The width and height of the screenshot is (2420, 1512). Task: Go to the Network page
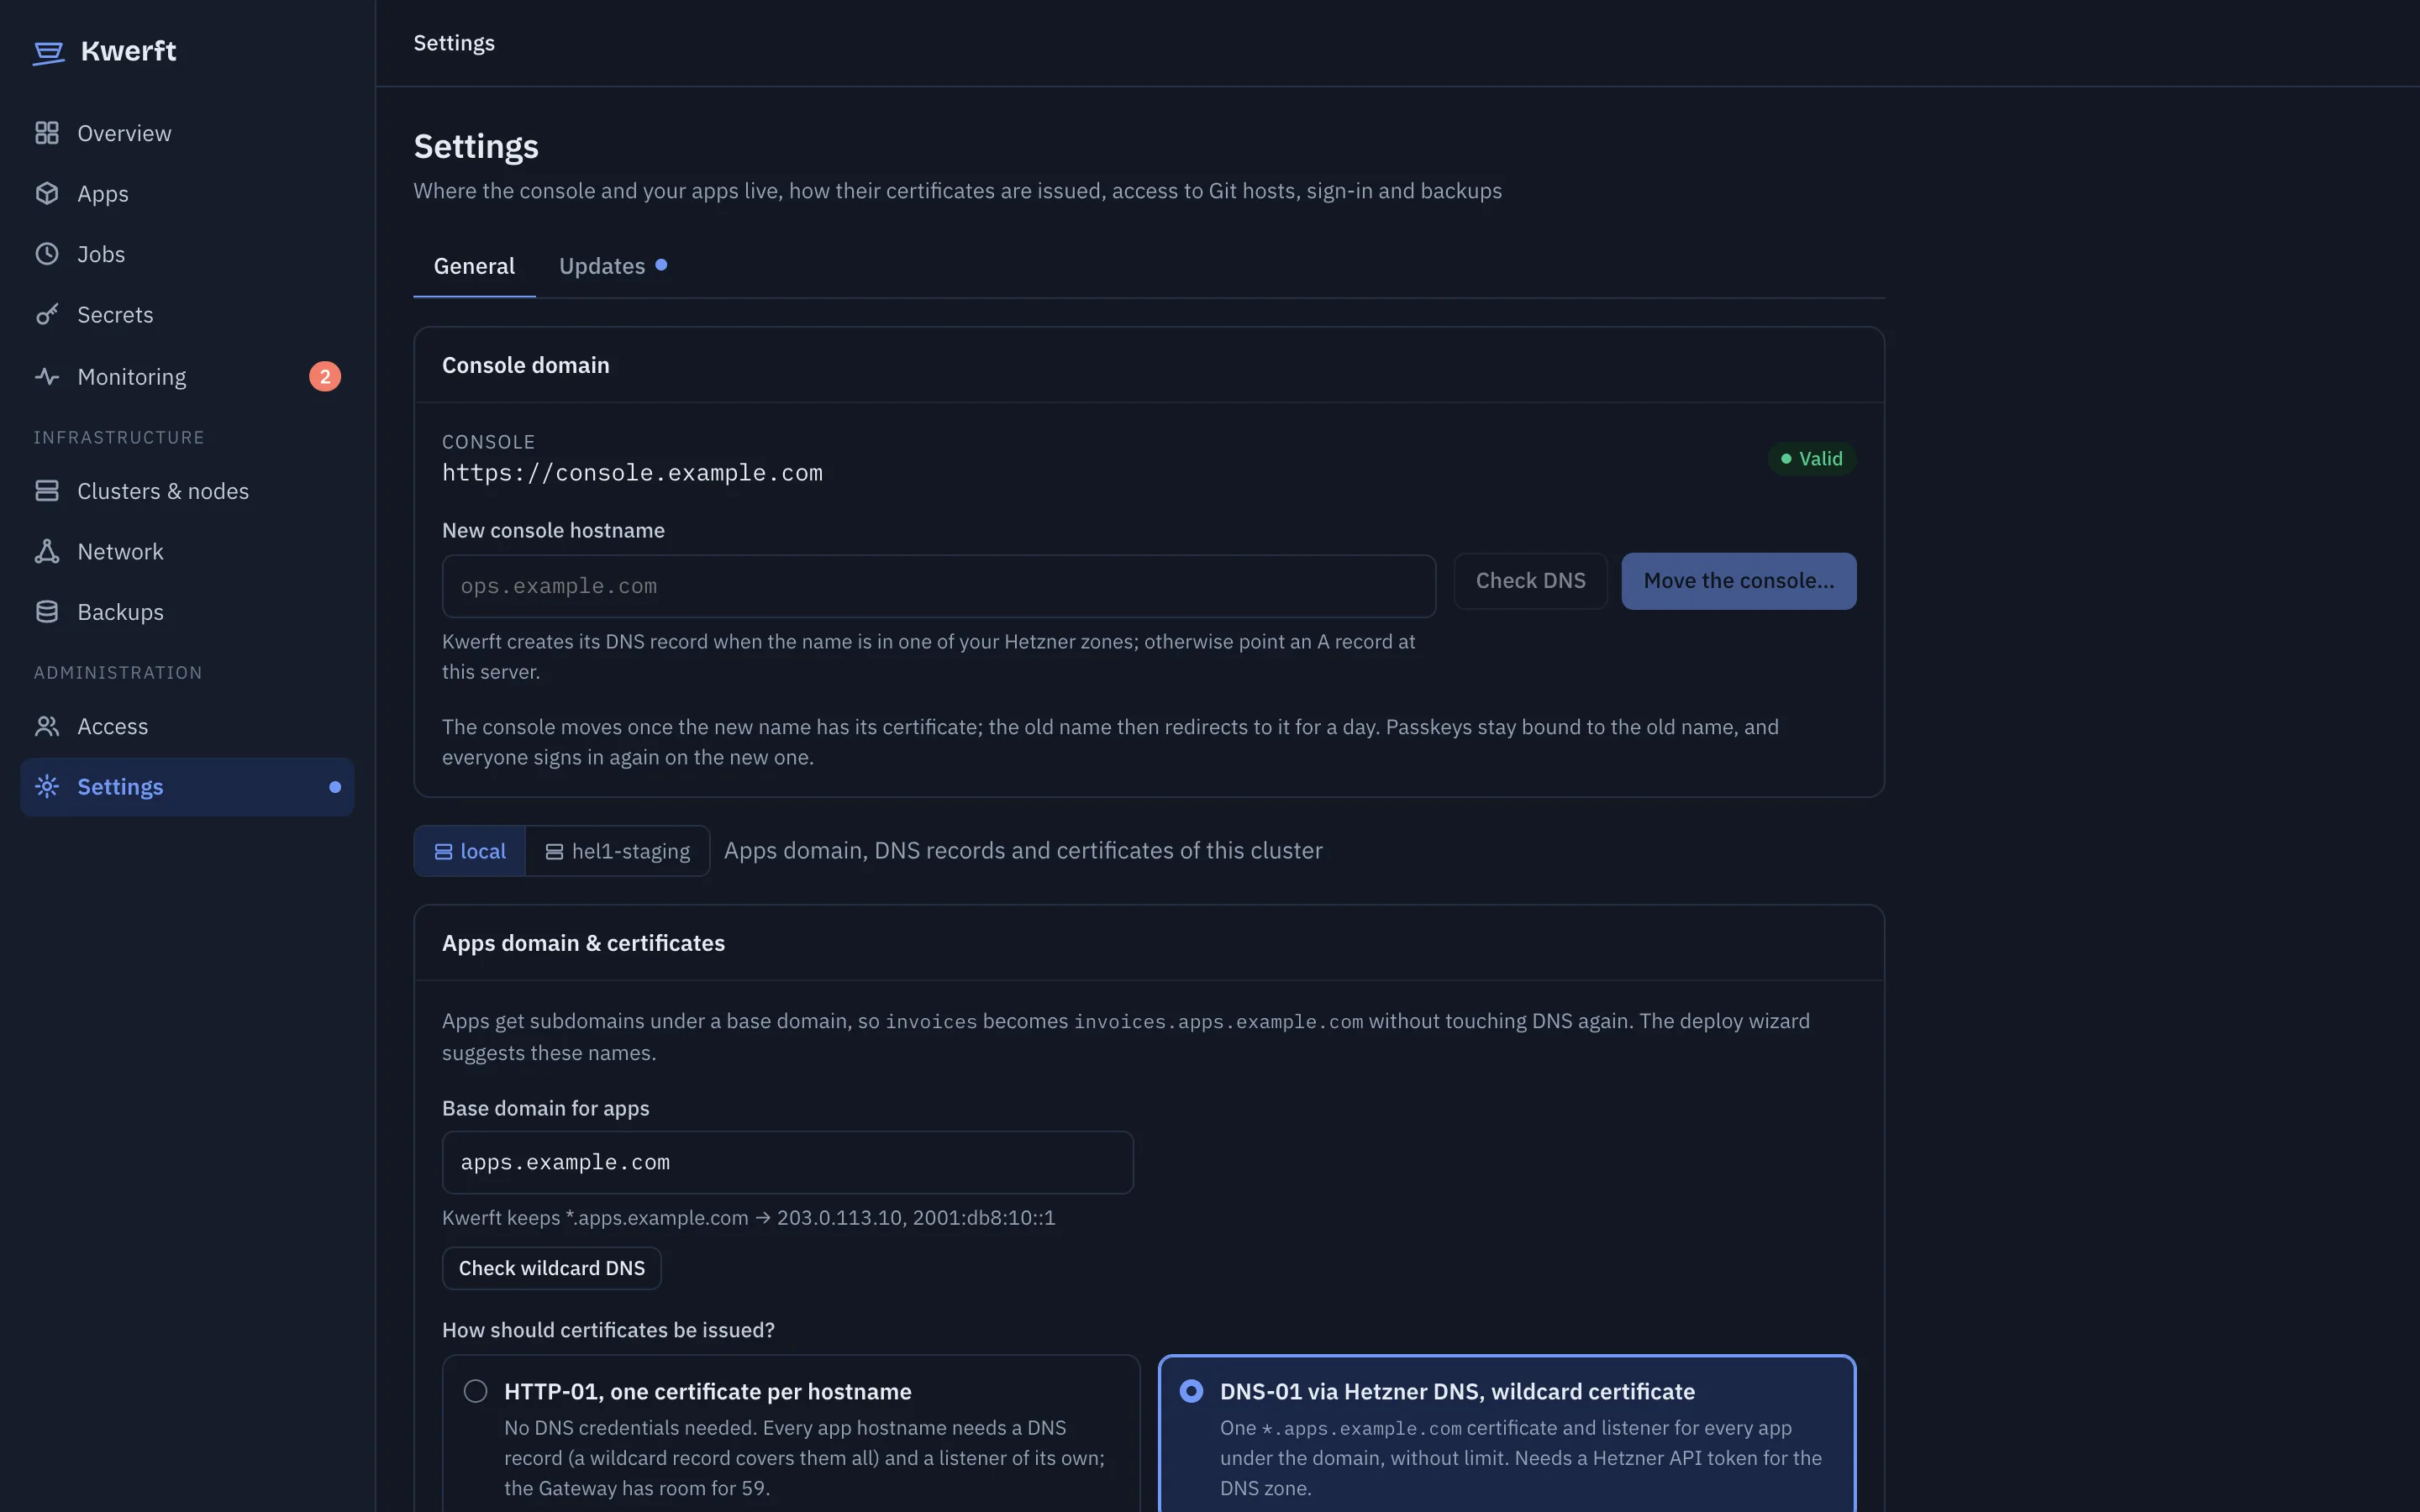(x=187, y=551)
